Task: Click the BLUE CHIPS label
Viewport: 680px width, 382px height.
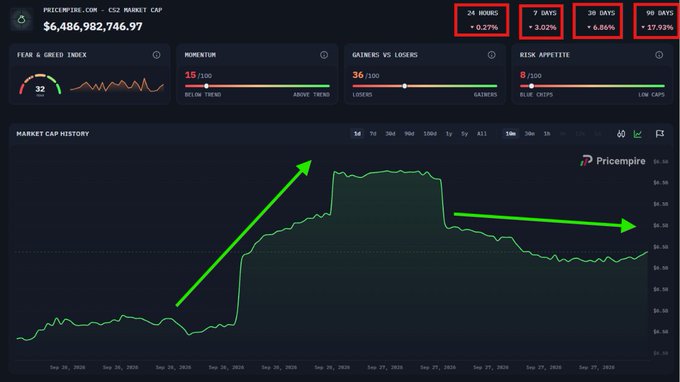Action: (536, 95)
